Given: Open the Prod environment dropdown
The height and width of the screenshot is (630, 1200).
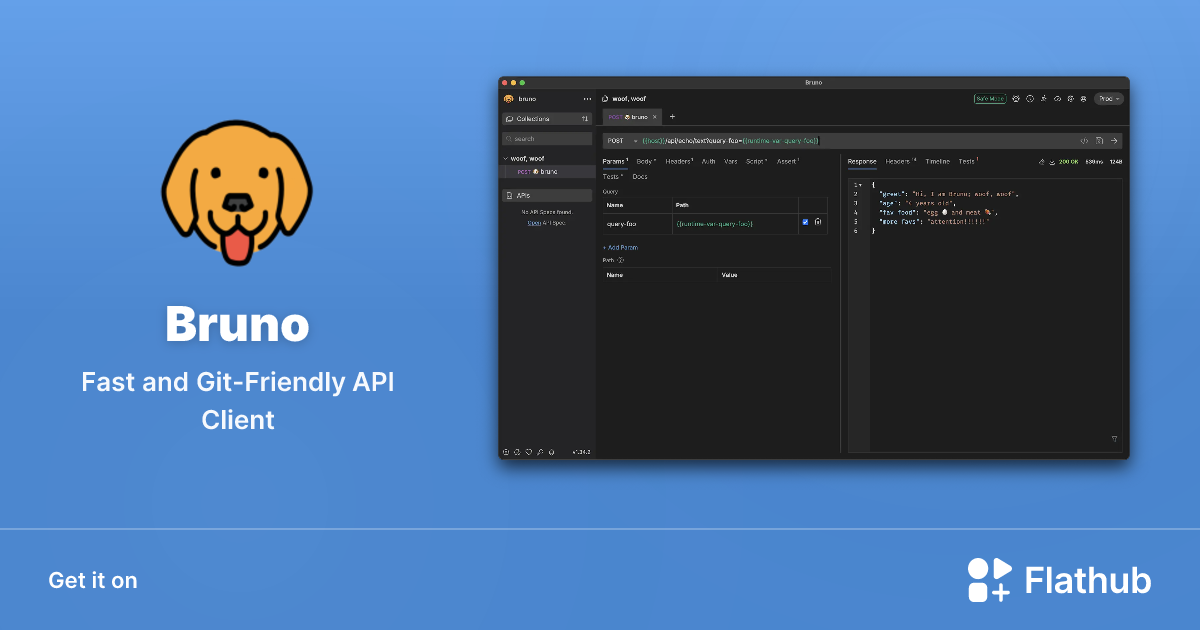Looking at the screenshot, I should (x=1108, y=98).
